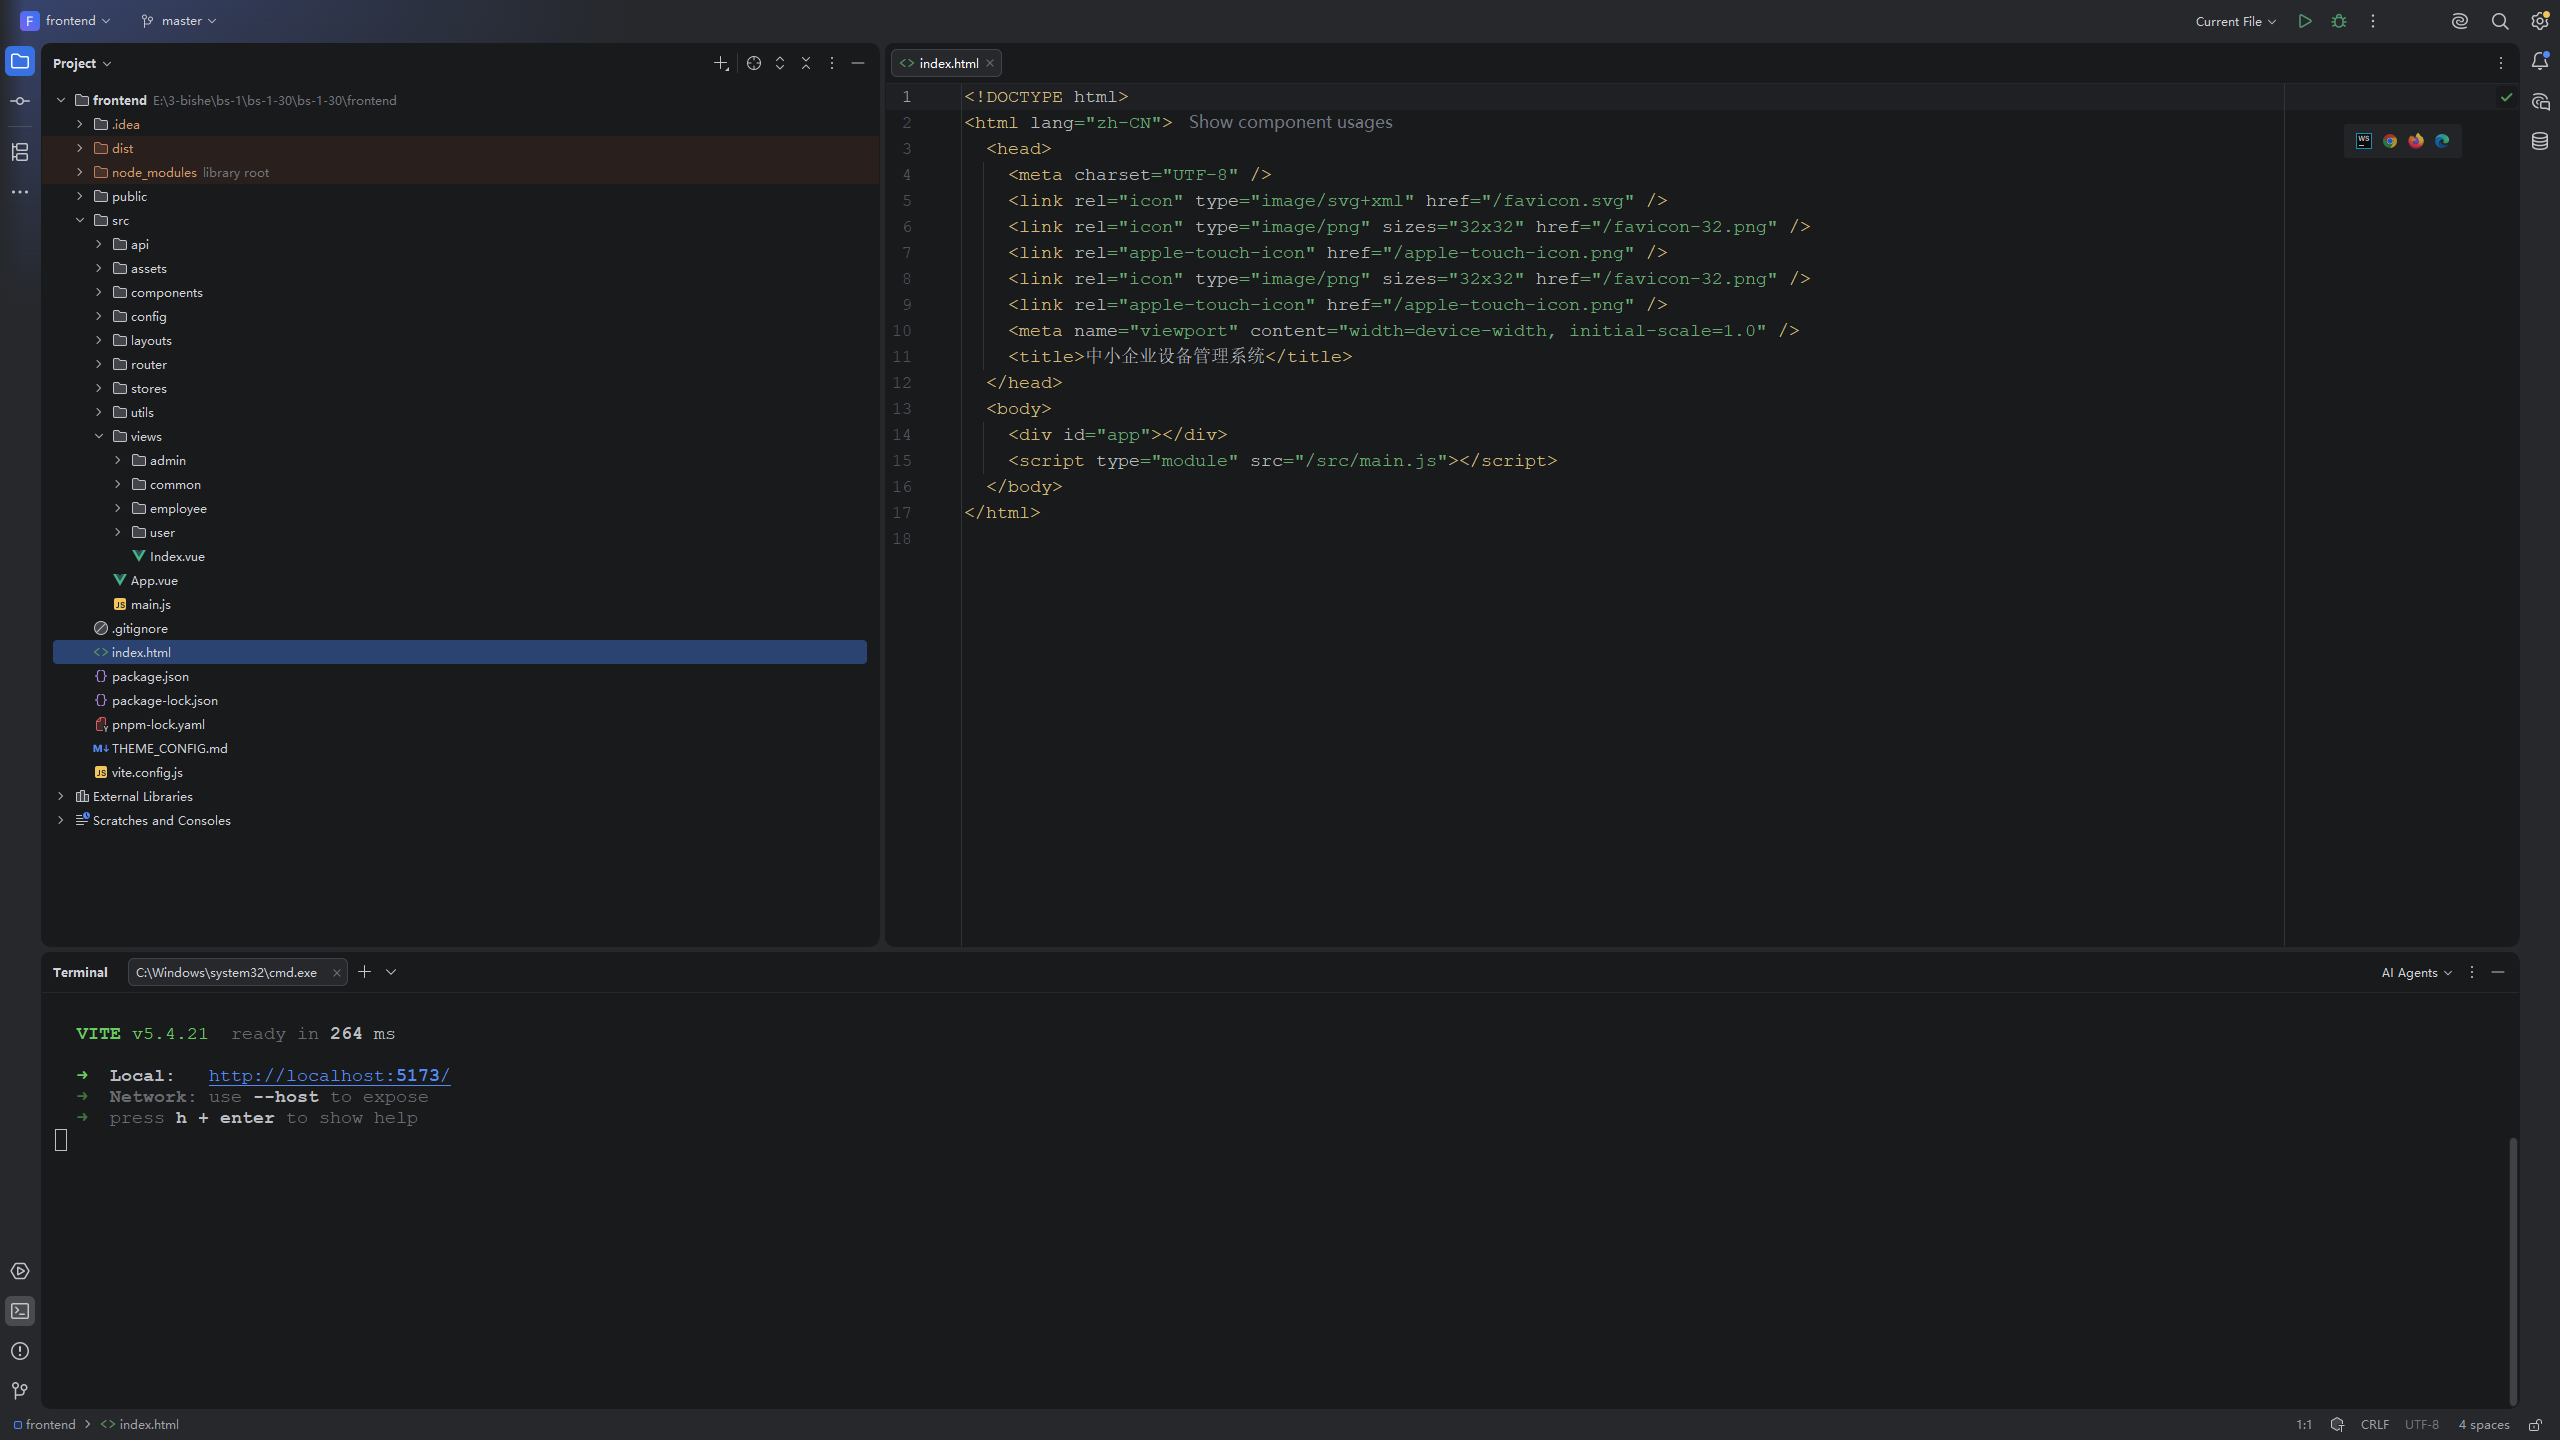This screenshot has width=2560, height=1440.
Task: Open the Structure tool window icon
Action: [x=20, y=152]
